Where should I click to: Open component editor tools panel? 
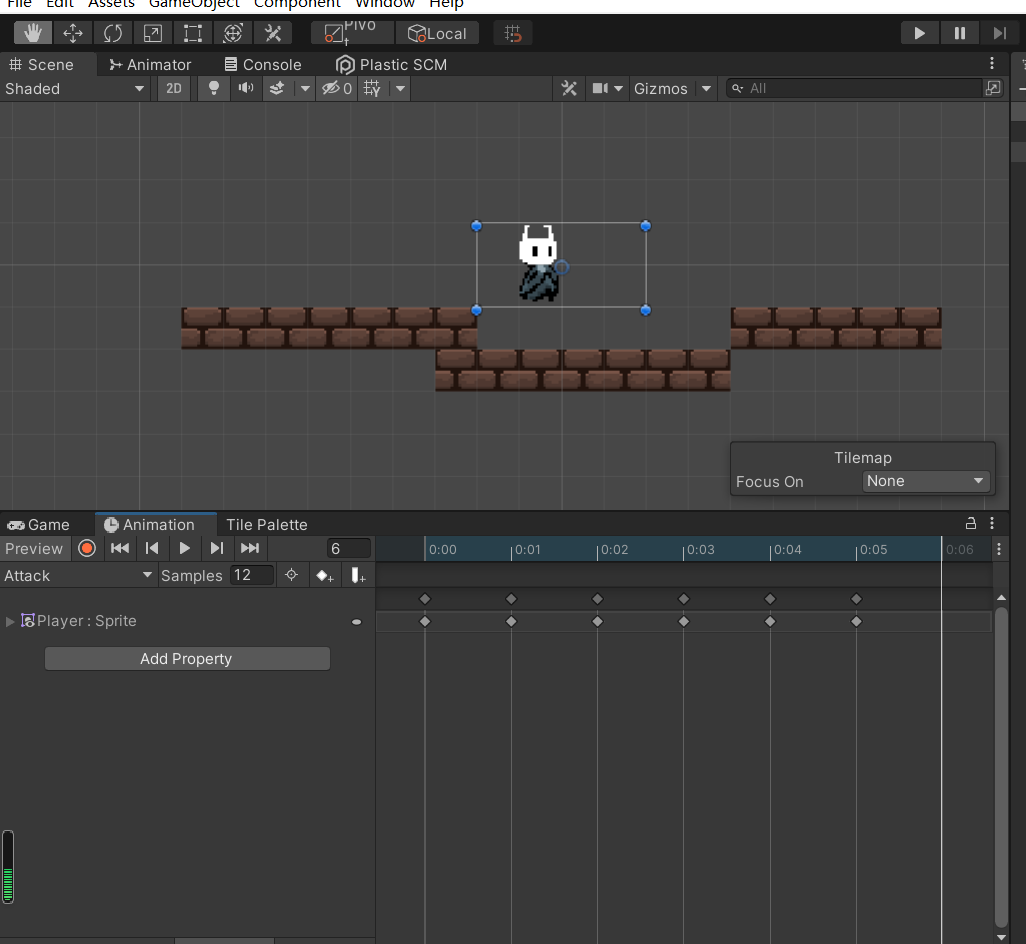click(569, 88)
